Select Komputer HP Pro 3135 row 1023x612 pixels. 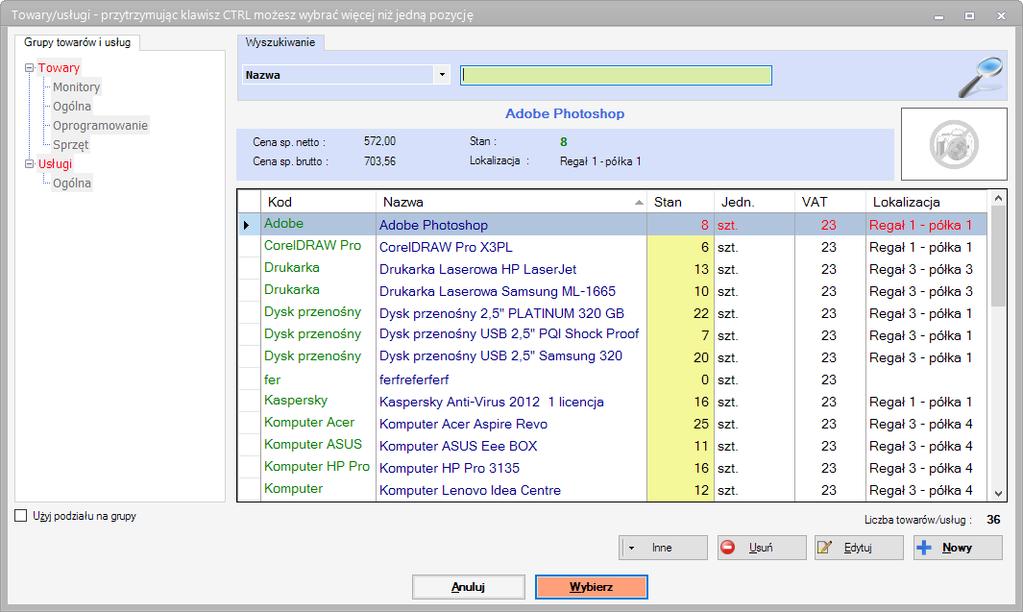pyautogui.click(x=612, y=468)
